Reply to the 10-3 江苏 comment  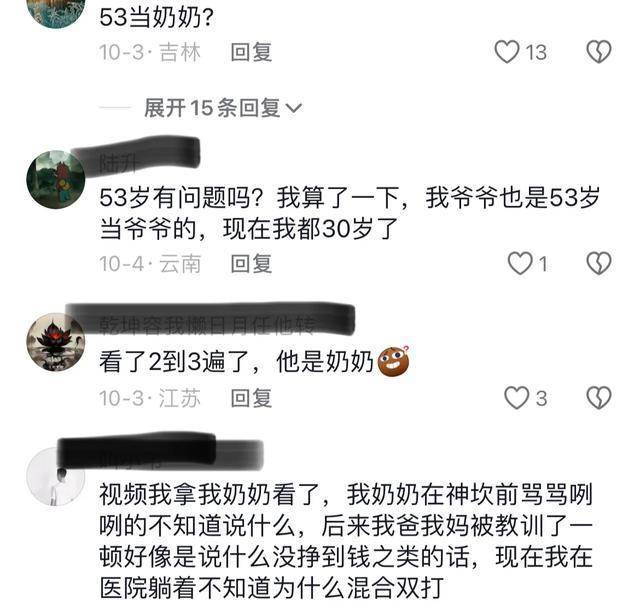(x=251, y=398)
